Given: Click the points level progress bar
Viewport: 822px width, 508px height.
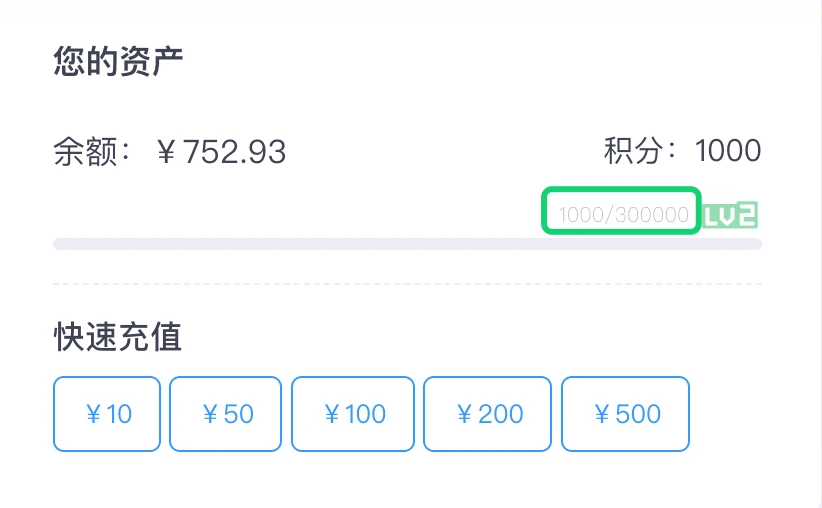Looking at the screenshot, I should click(407, 244).
